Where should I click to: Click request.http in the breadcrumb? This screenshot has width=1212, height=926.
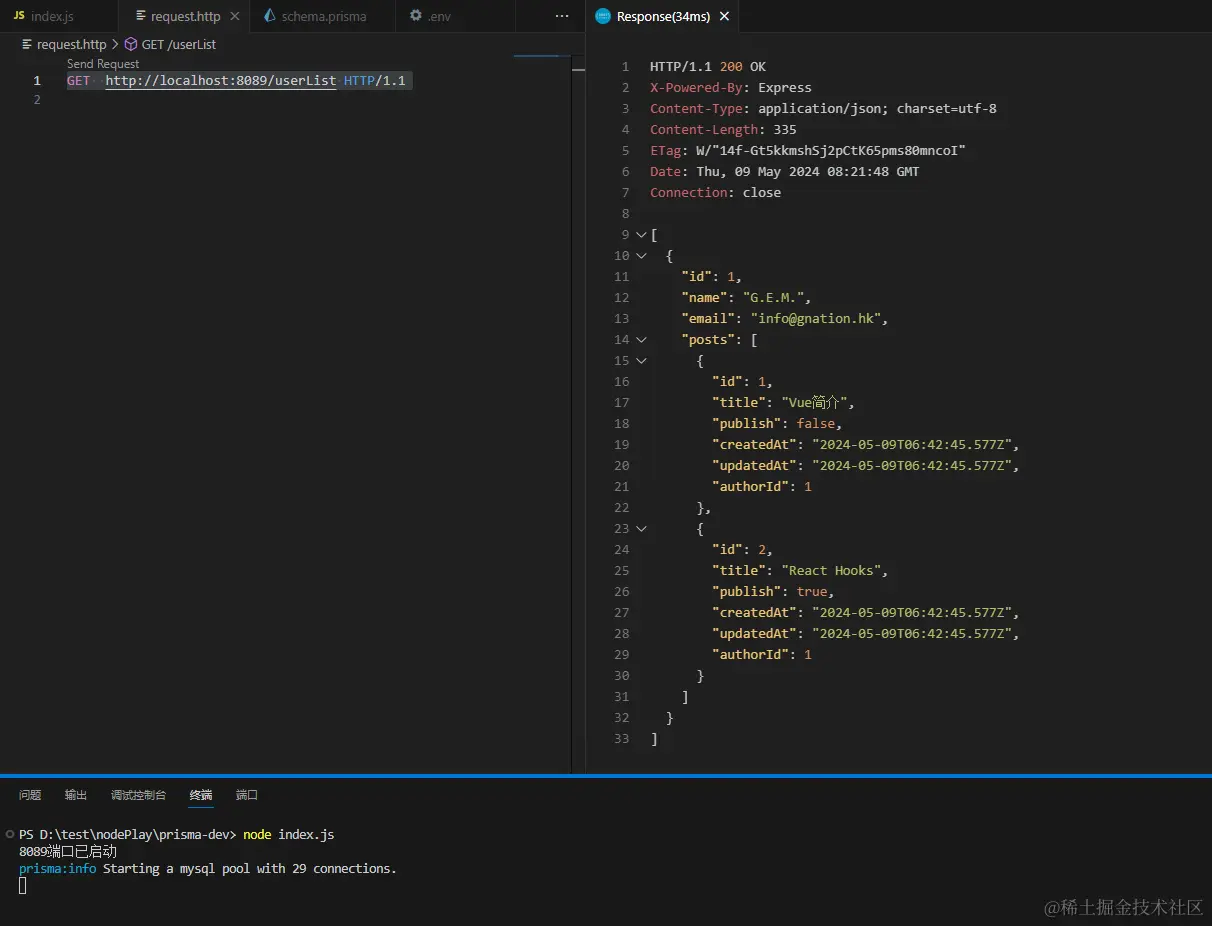pos(71,44)
